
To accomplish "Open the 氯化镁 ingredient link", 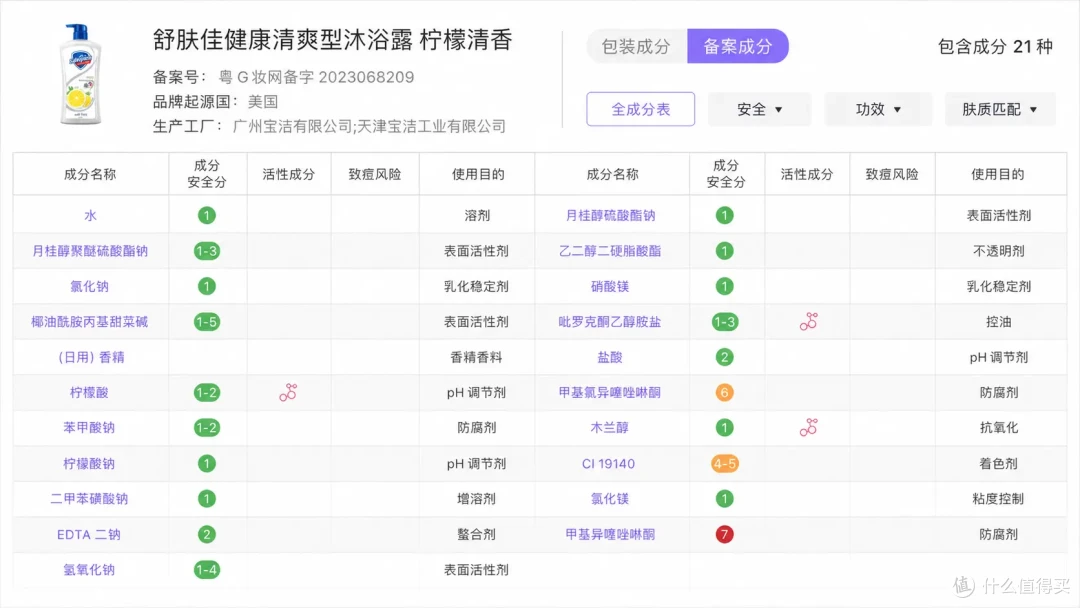I will (610, 499).
